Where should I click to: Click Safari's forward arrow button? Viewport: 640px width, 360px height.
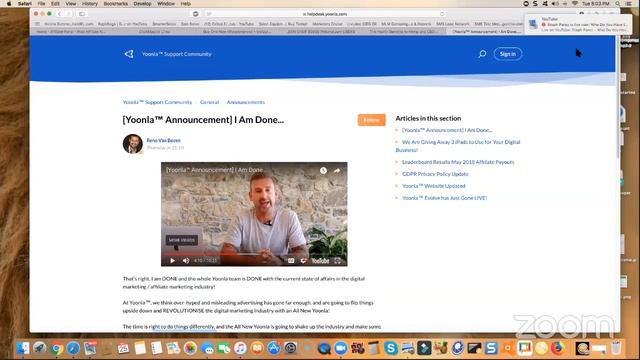pyautogui.click(x=68, y=14)
